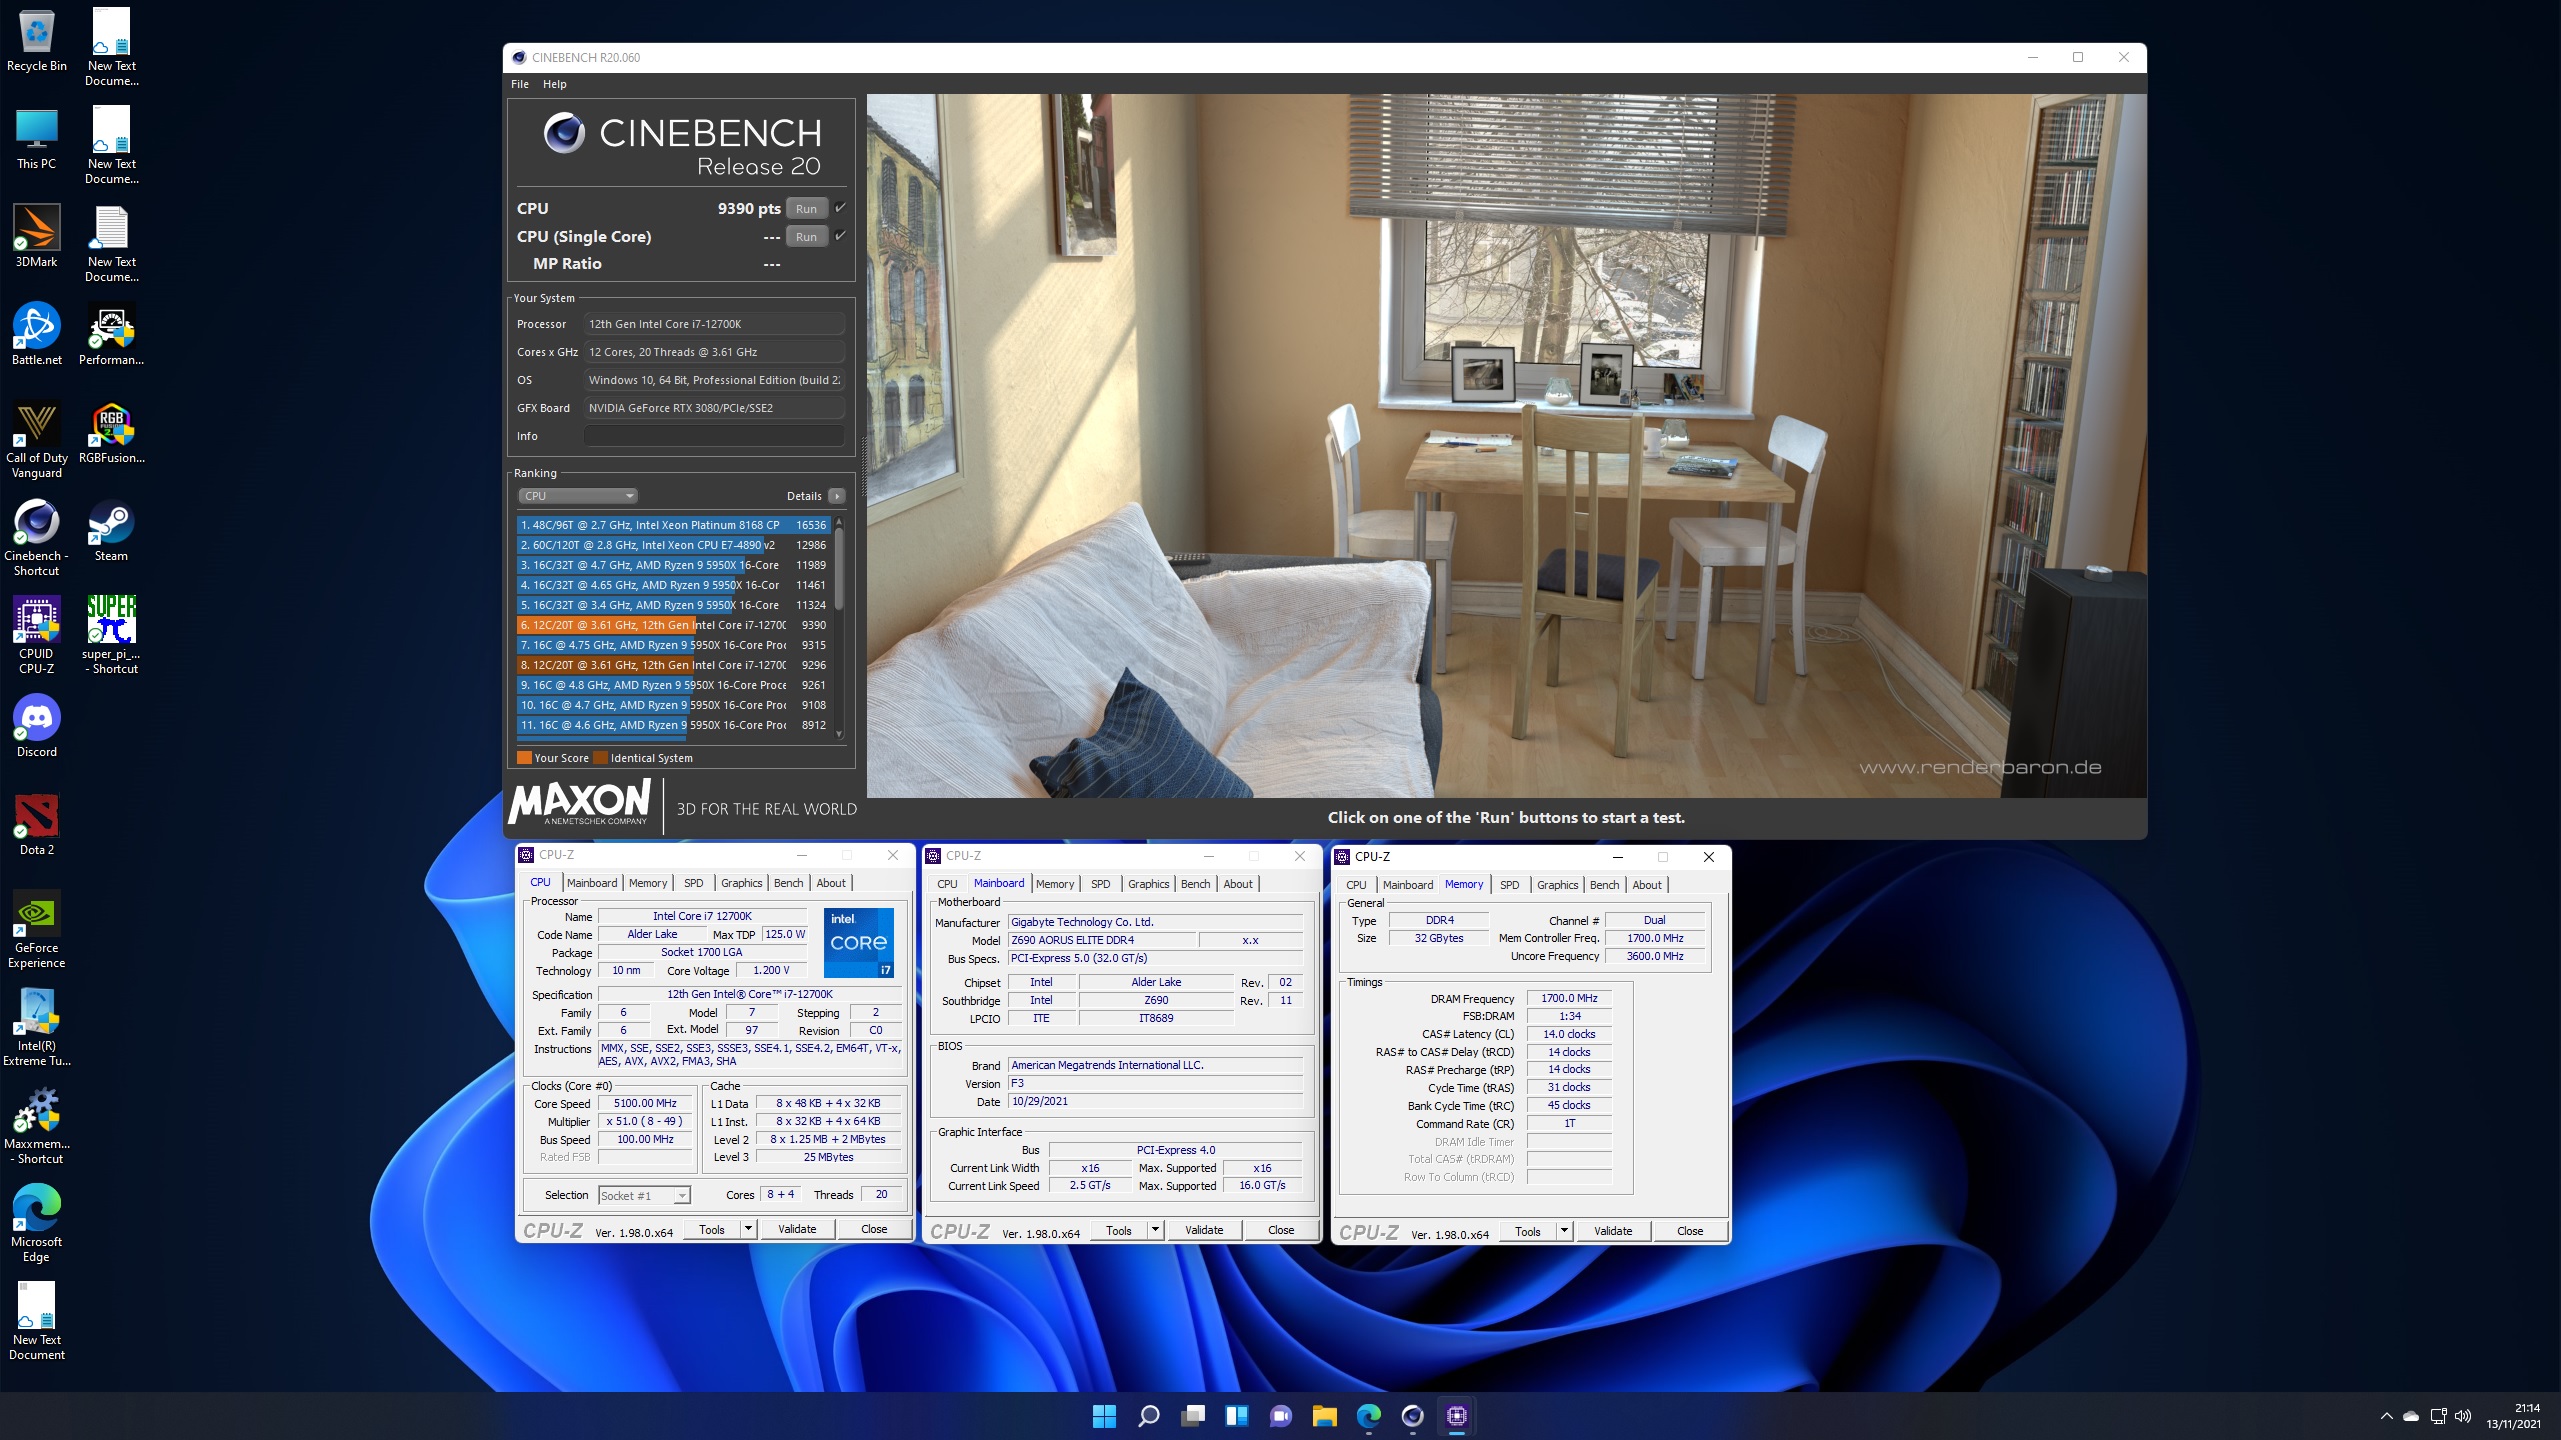Click the ranking list scrollbar
The image size is (2561, 1440).
click(x=839, y=567)
